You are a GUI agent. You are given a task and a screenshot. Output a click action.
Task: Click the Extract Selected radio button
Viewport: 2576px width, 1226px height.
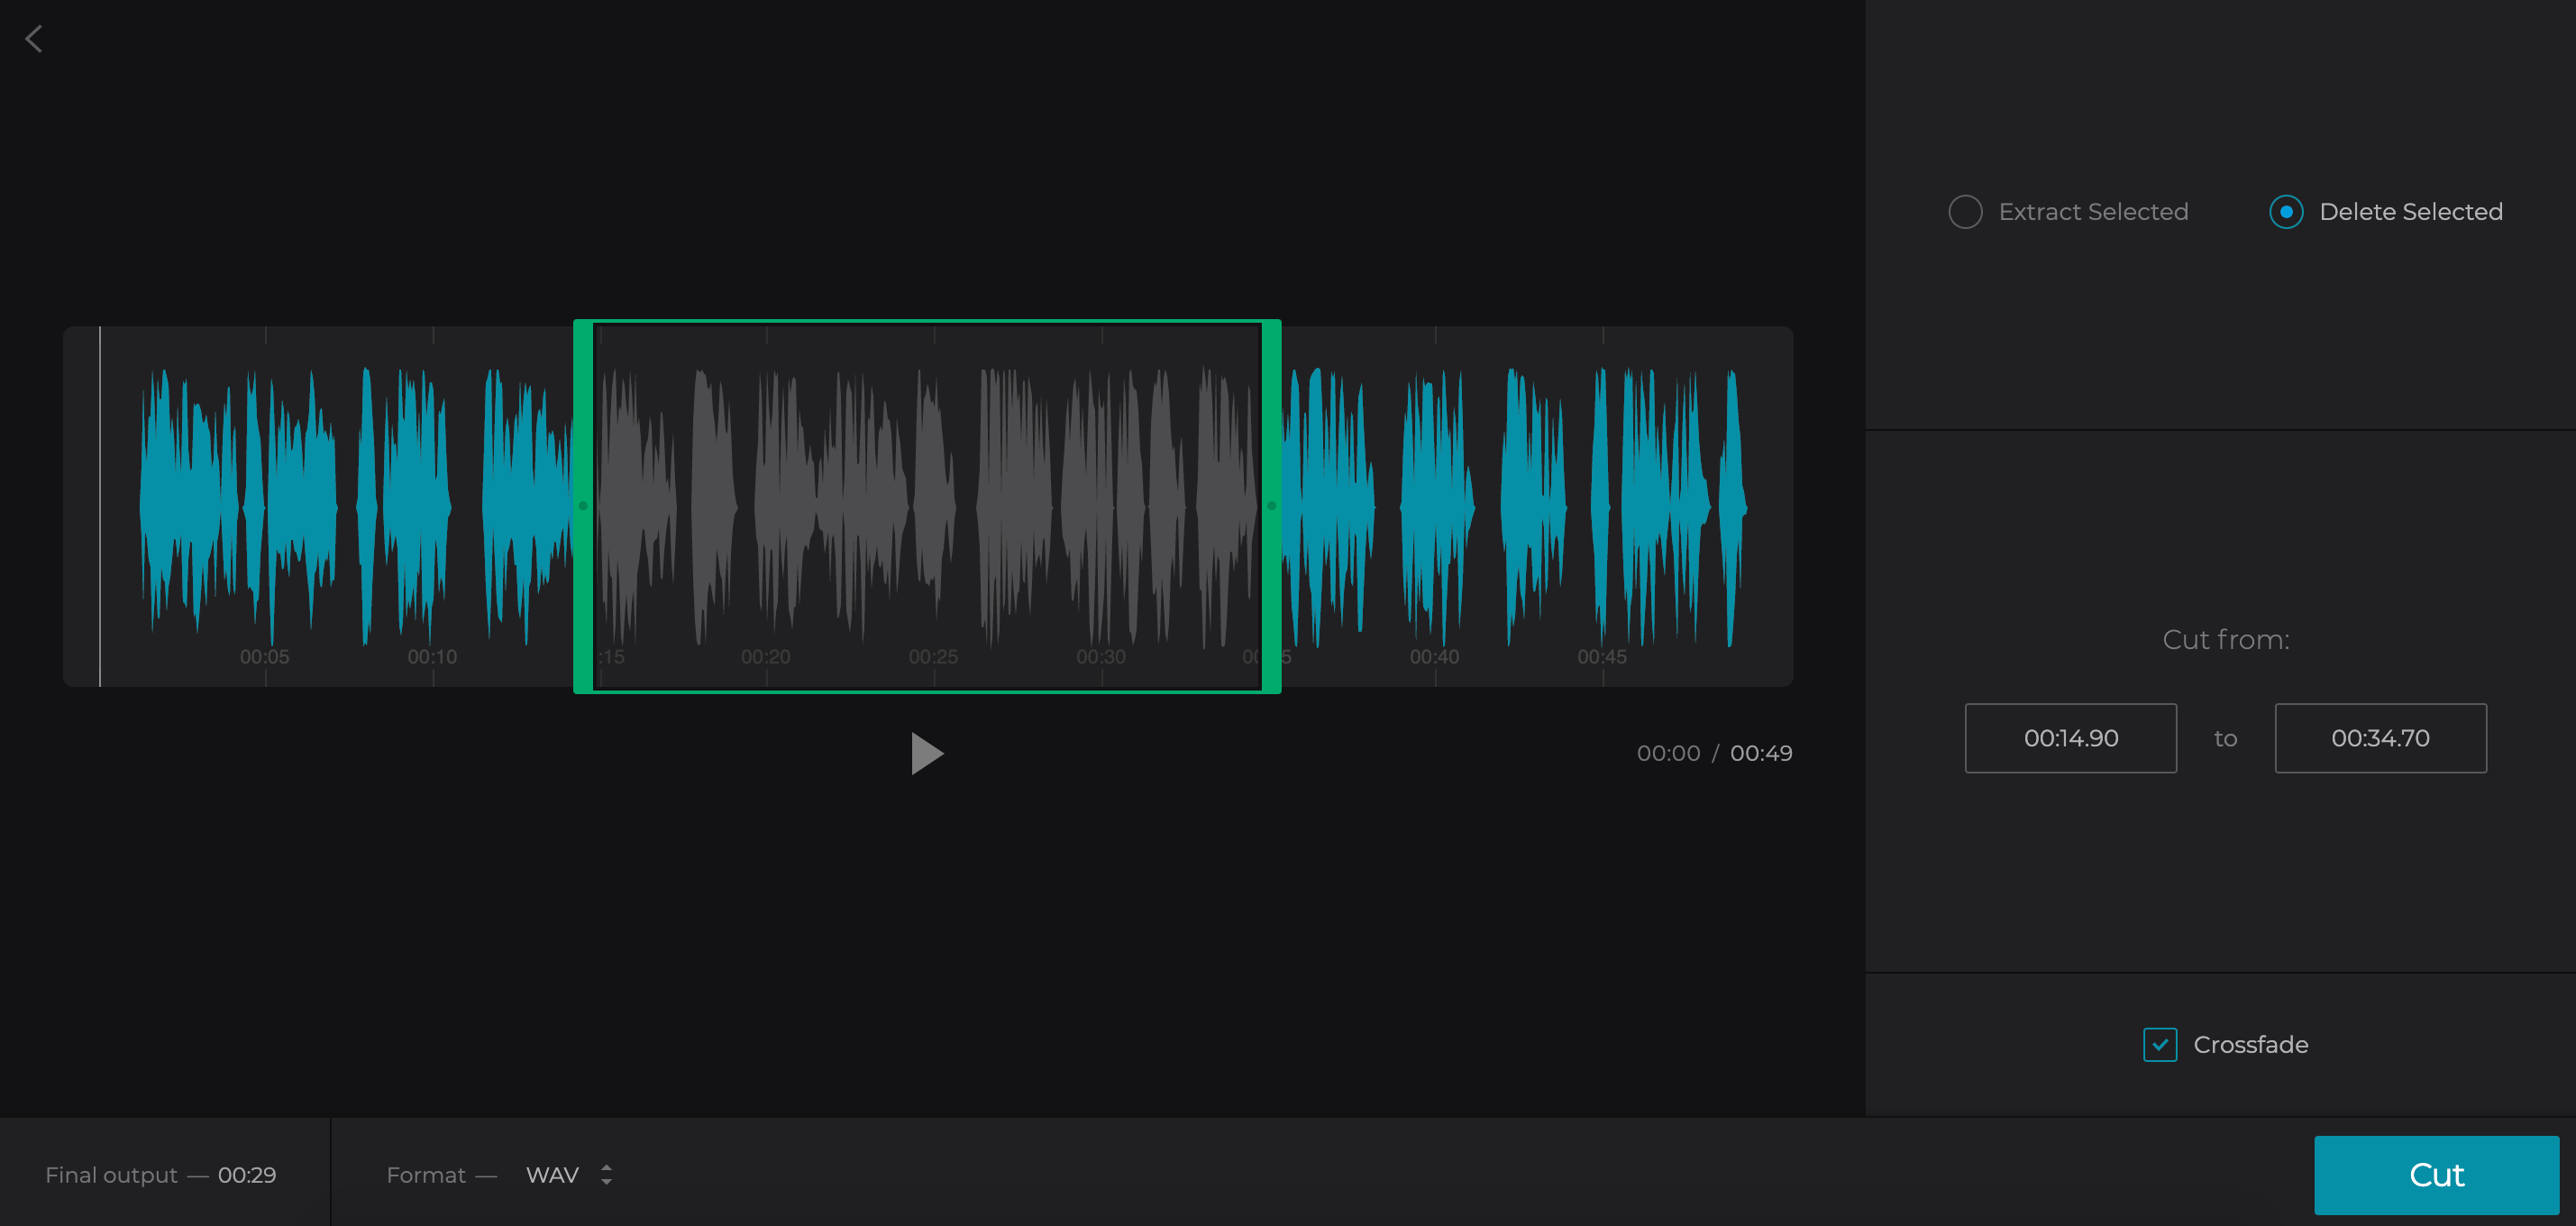[x=1965, y=210]
